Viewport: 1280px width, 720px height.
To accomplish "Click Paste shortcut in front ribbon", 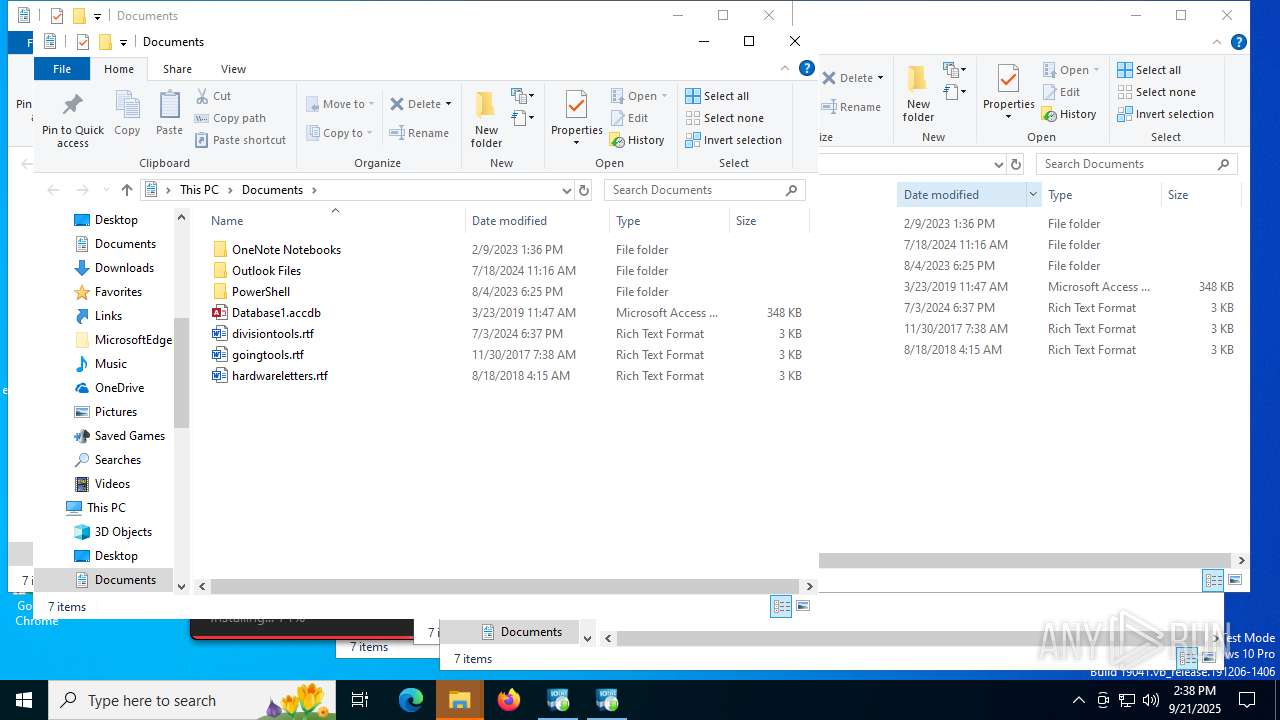I will coord(241,140).
